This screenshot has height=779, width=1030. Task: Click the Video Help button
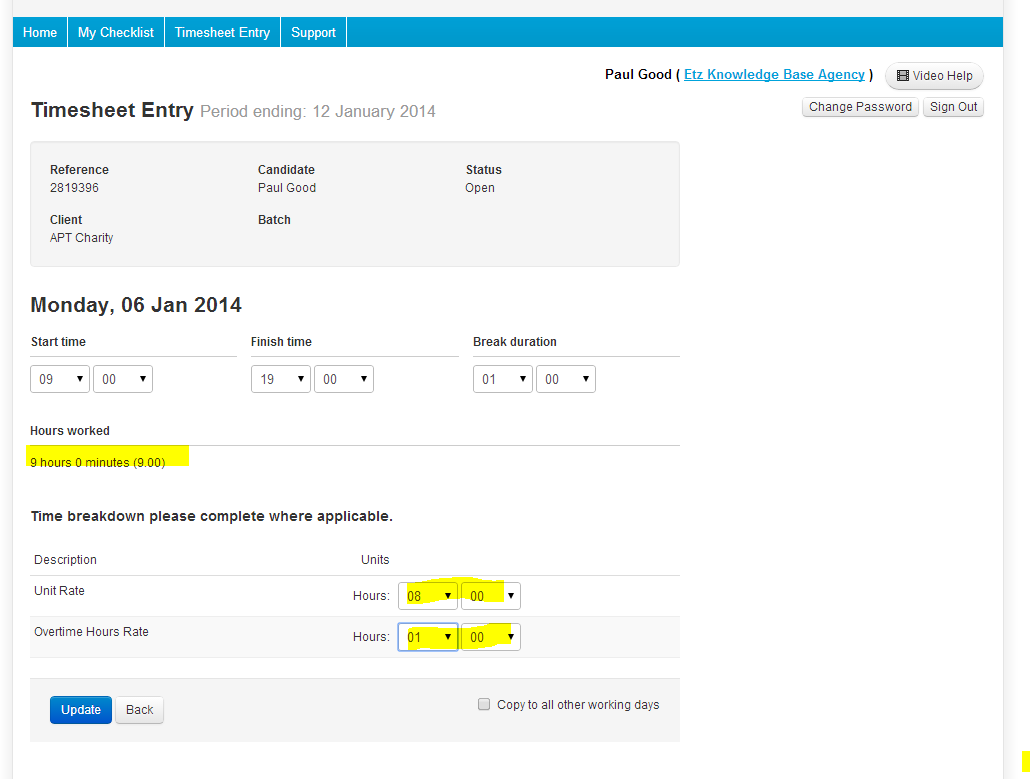[934, 76]
